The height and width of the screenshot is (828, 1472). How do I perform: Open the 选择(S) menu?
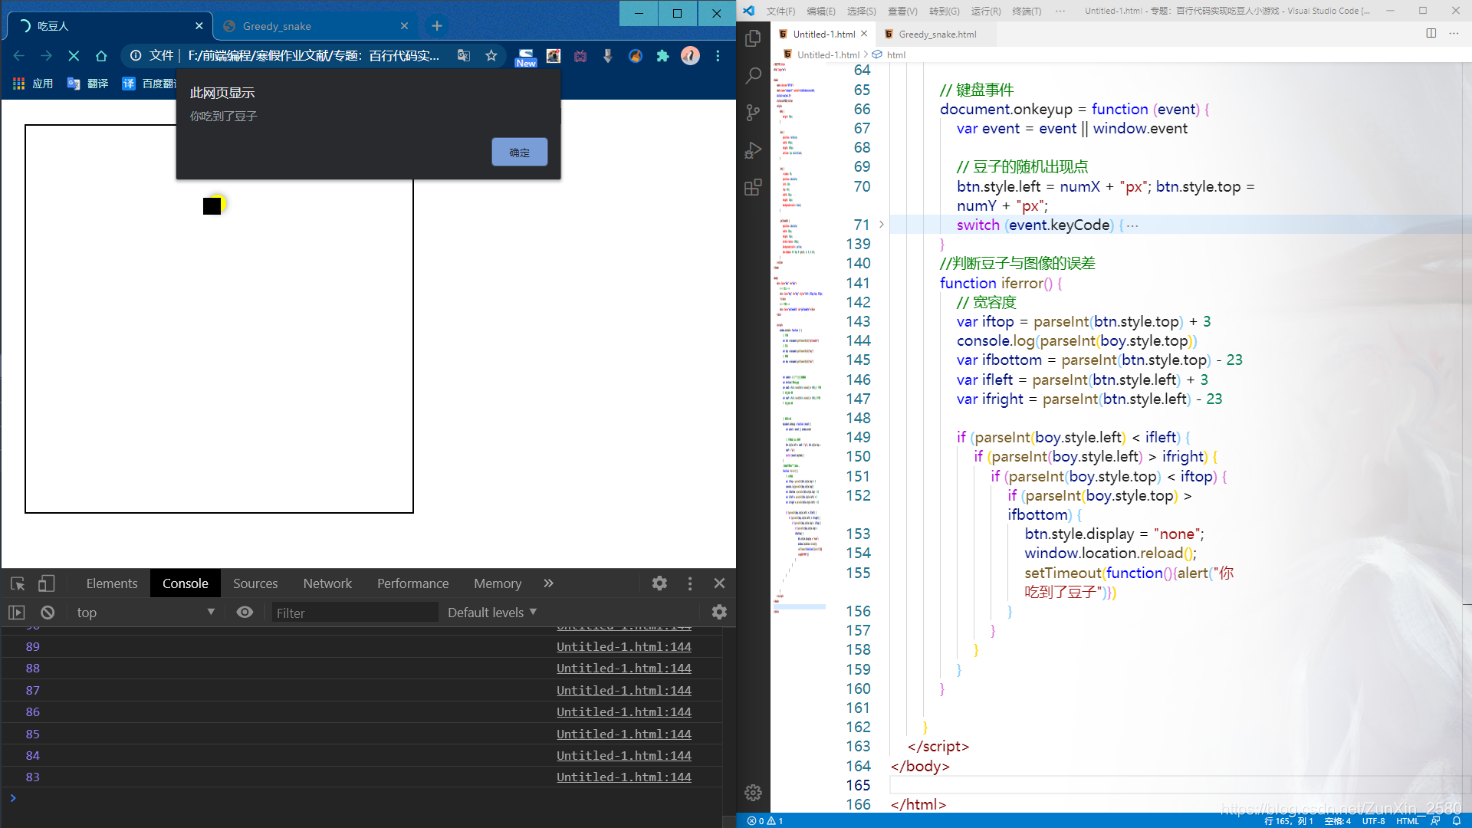[x=861, y=11]
